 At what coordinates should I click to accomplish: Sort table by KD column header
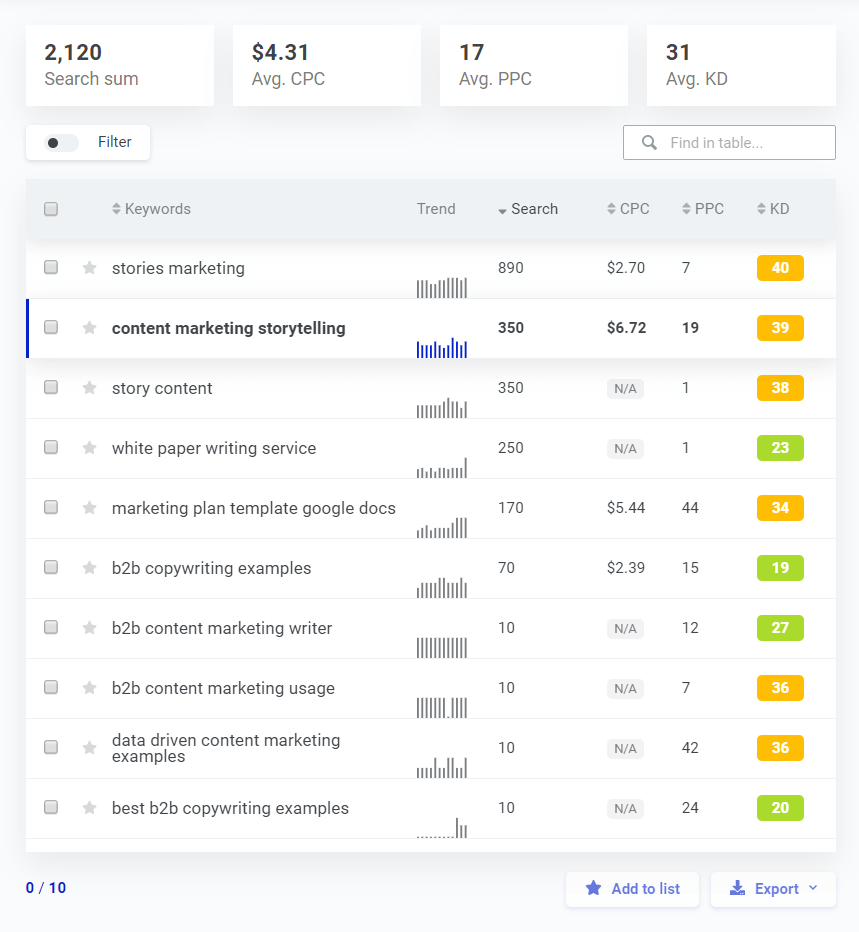tap(773, 209)
